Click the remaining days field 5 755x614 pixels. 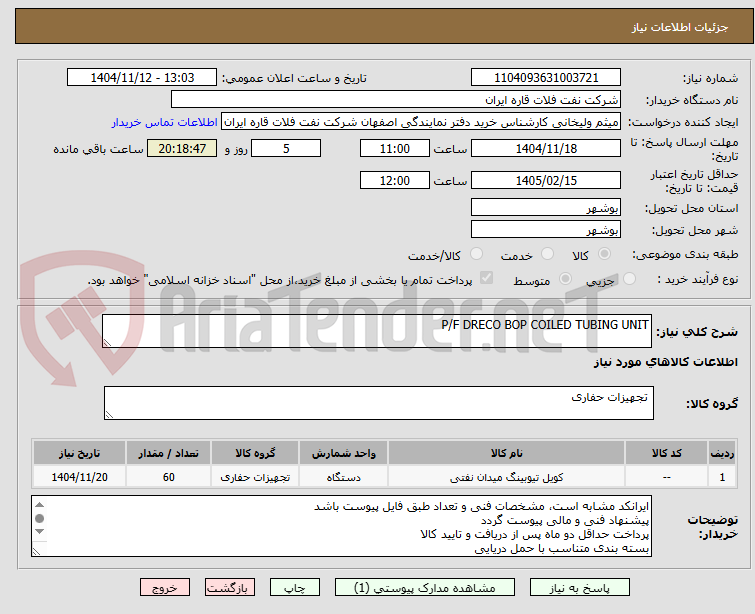pyautogui.click(x=286, y=148)
